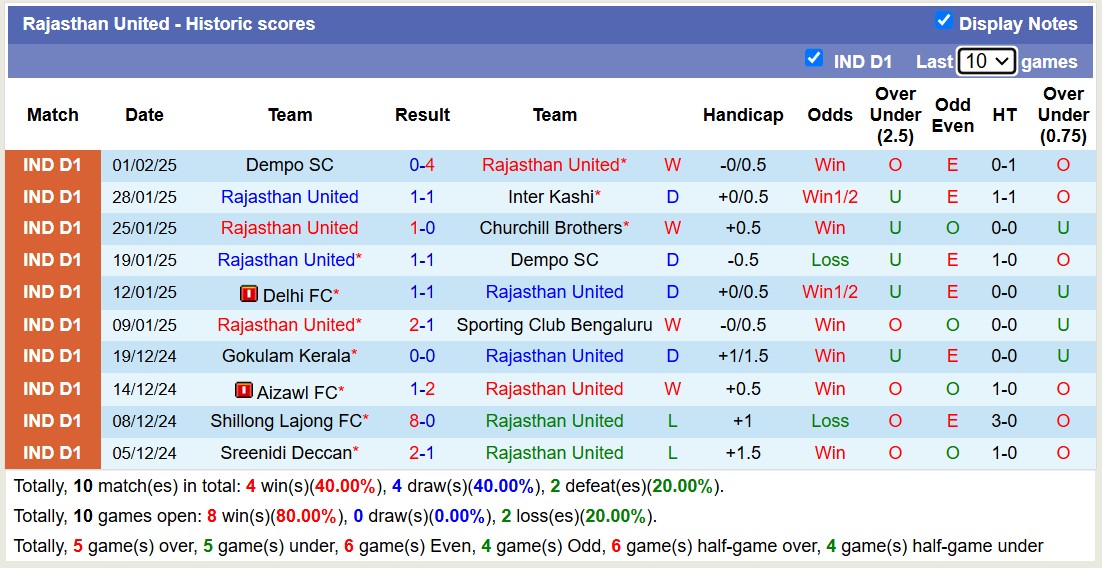Open the last games count dropdown

tap(986, 61)
